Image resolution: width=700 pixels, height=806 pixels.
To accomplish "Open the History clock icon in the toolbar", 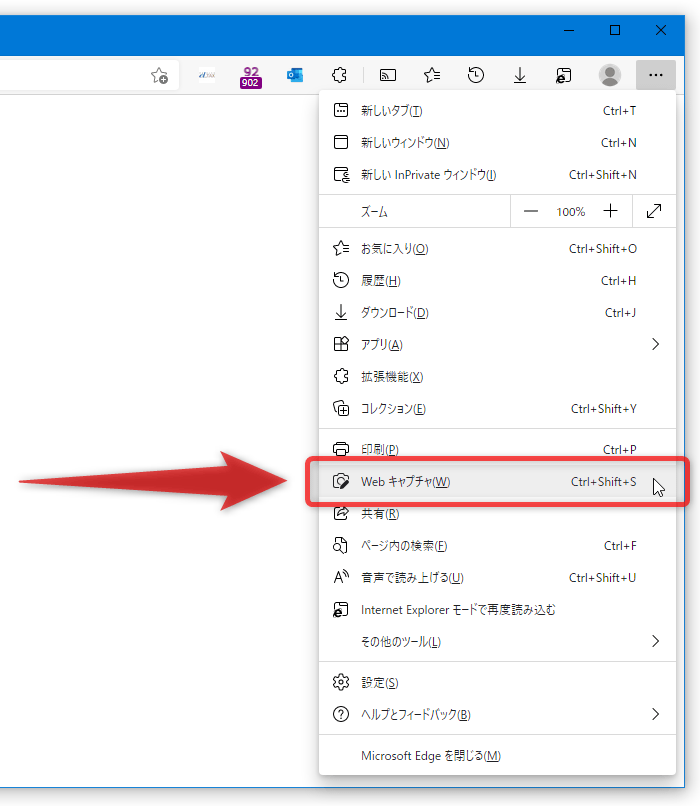I will point(476,75).
